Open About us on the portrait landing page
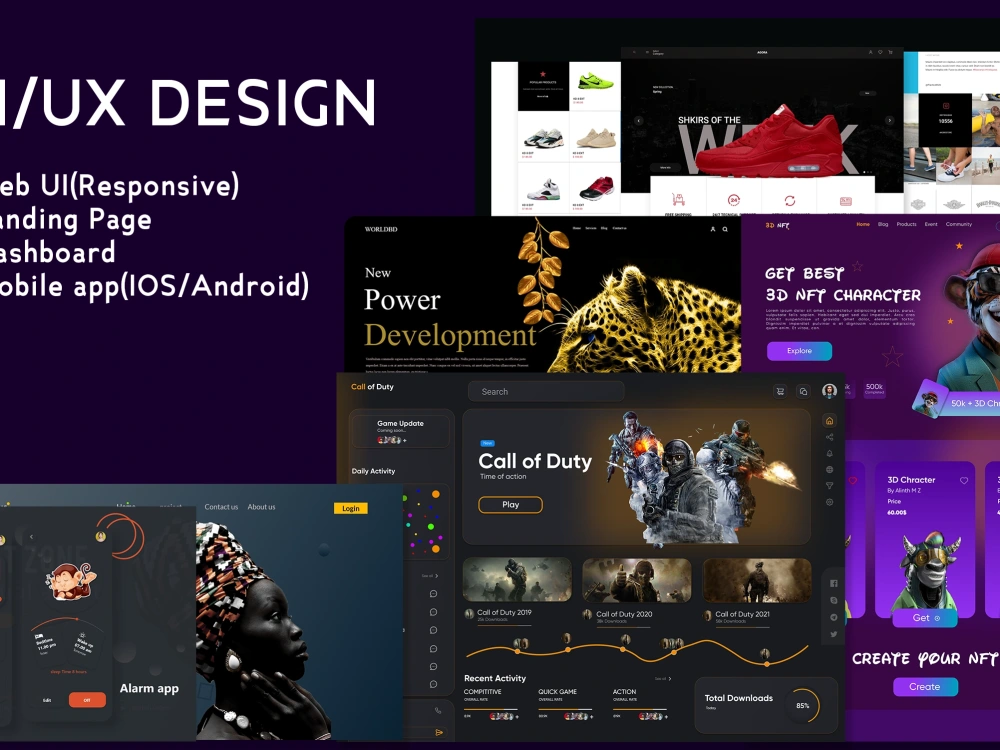Viewport: 1000px width, 750px height. [x=261, y=507]
